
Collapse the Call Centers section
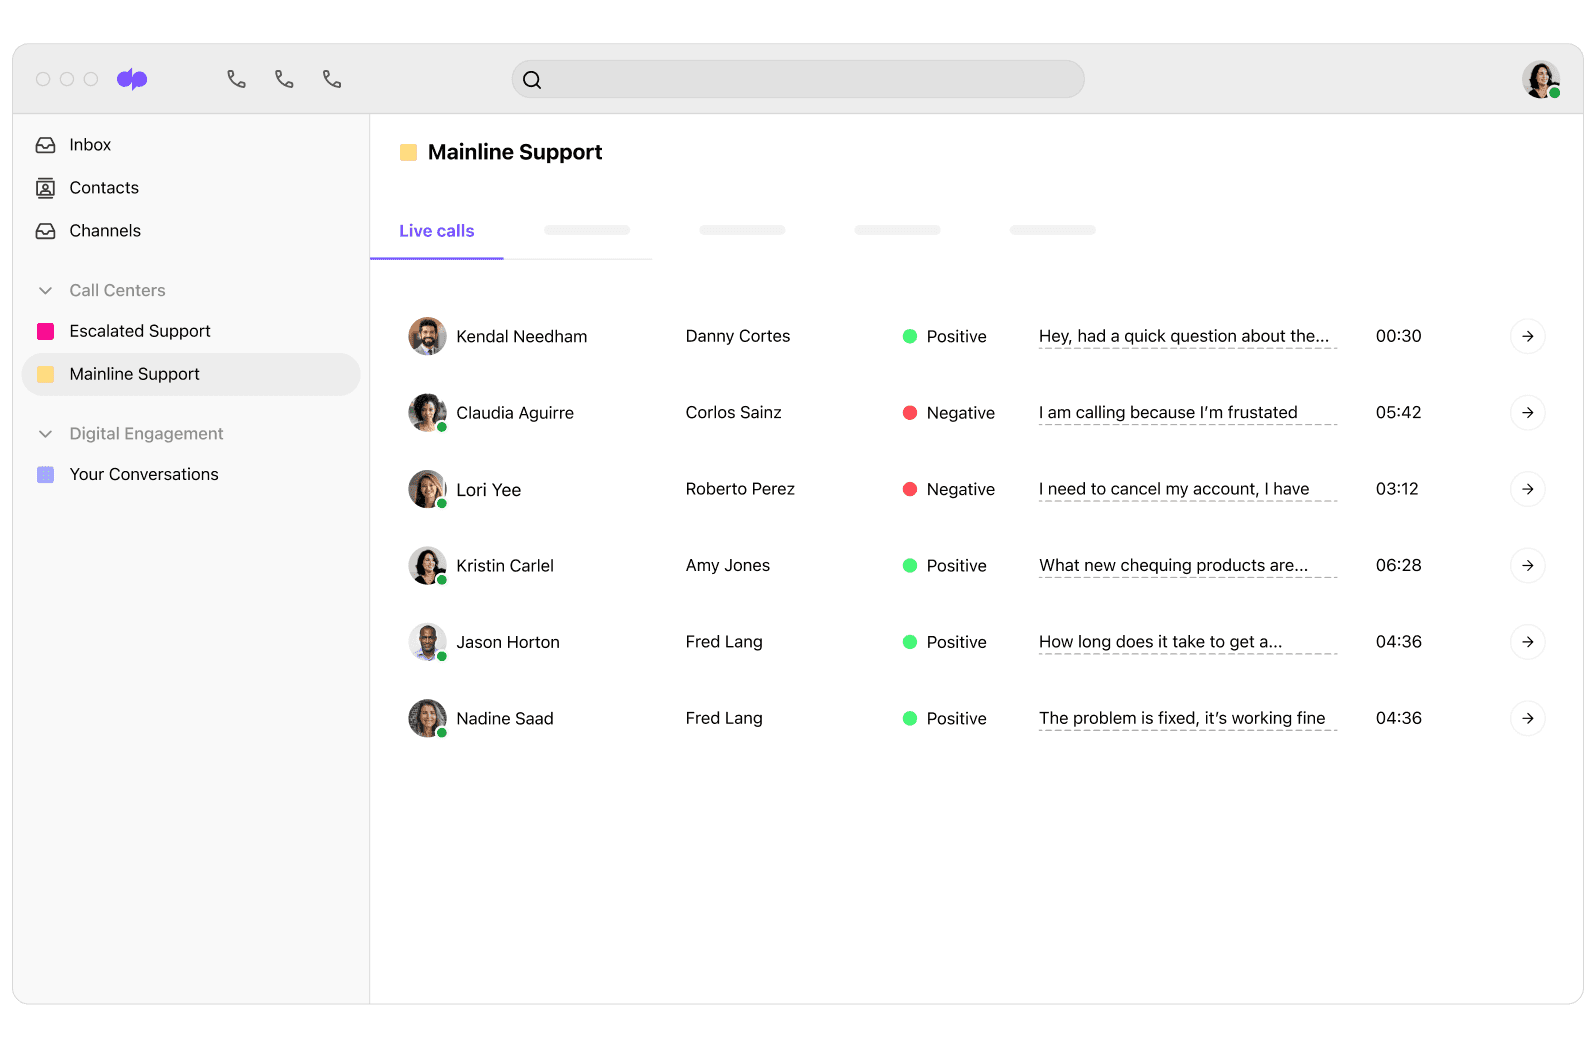click(45, 291)
